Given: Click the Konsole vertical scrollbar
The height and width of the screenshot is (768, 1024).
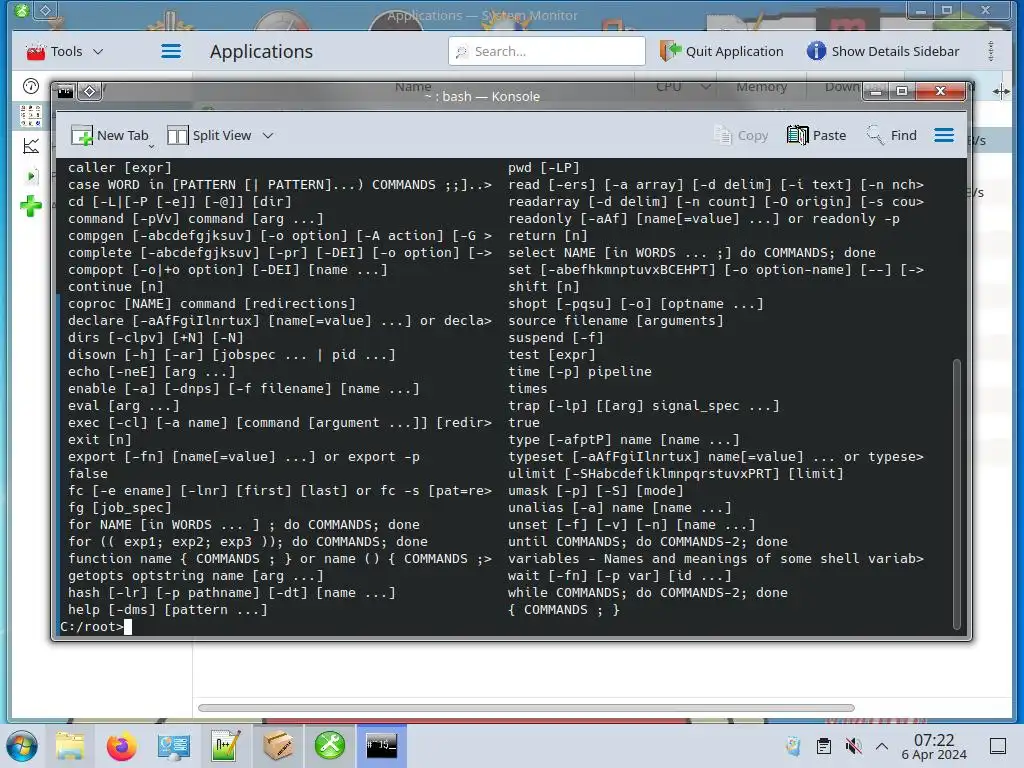Looking at the screenshot, I should 957,493.
